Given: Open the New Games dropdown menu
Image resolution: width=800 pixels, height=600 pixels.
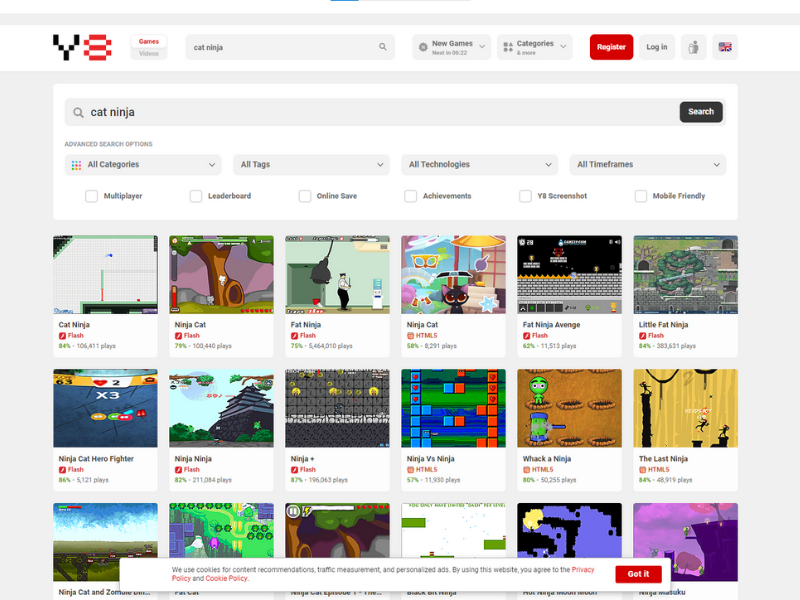Looking at the screenshot, I should [452, 47].
